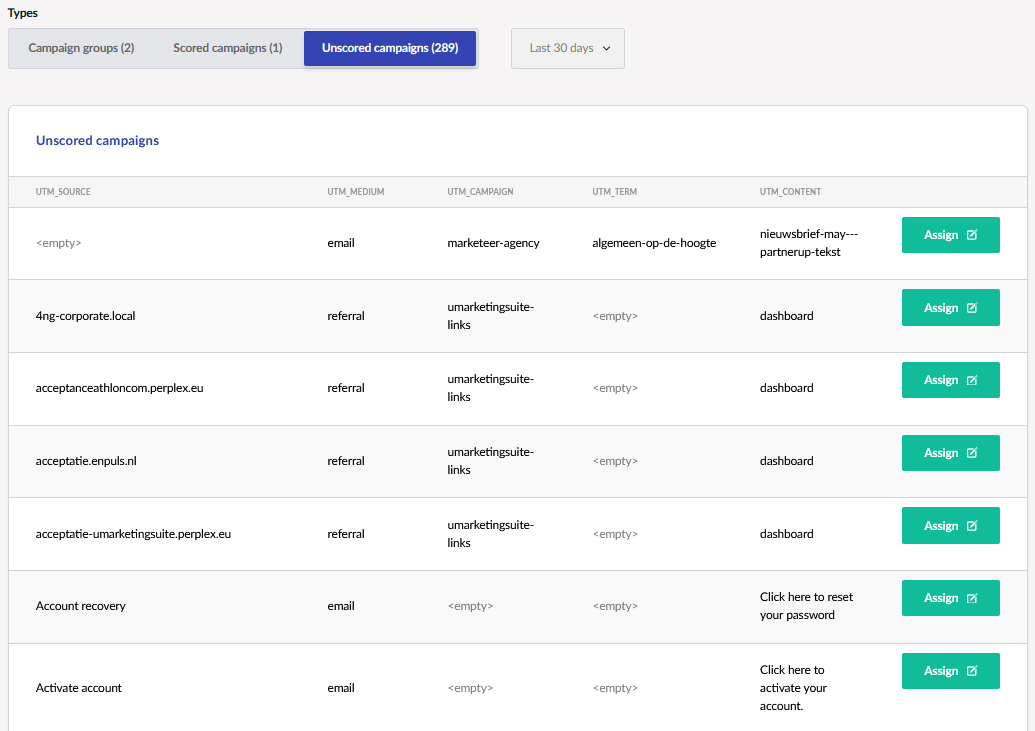Click the empty source cell in first row
The width and height of the screenshot is (1035, 731).
coord(59,243)
